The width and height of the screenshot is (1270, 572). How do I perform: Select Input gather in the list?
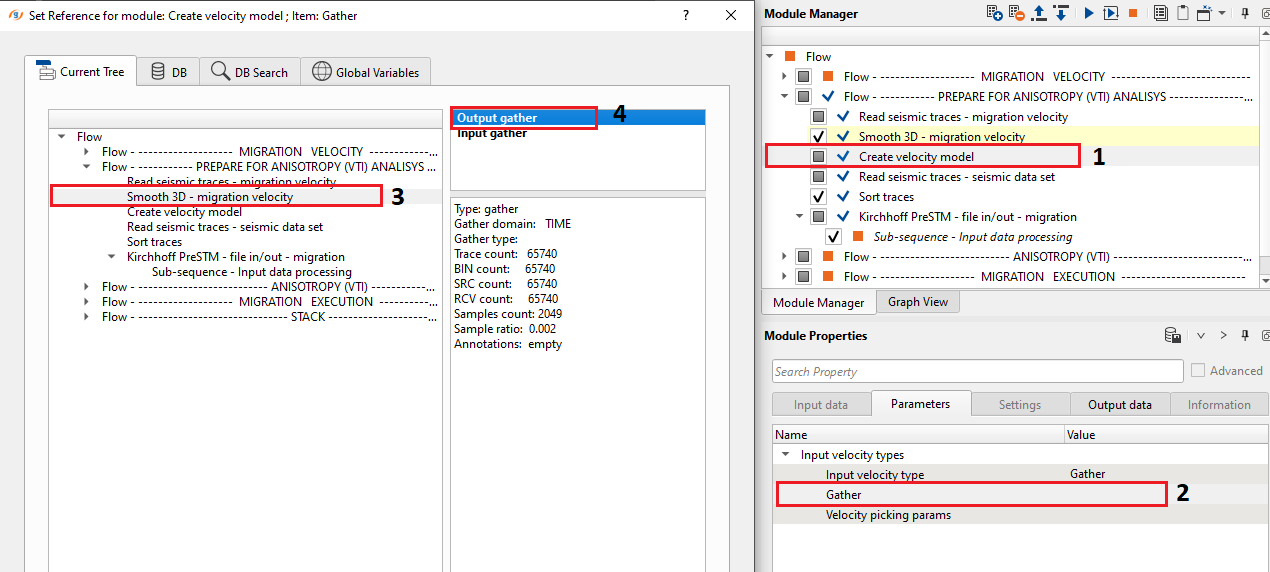(492, 134)
